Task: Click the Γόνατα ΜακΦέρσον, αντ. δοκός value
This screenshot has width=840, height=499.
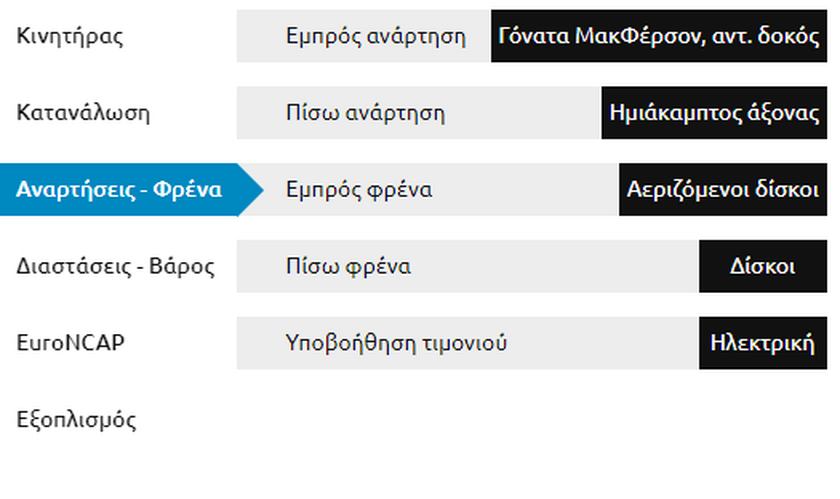Action: pyautogui.click(x=659, y=37)
